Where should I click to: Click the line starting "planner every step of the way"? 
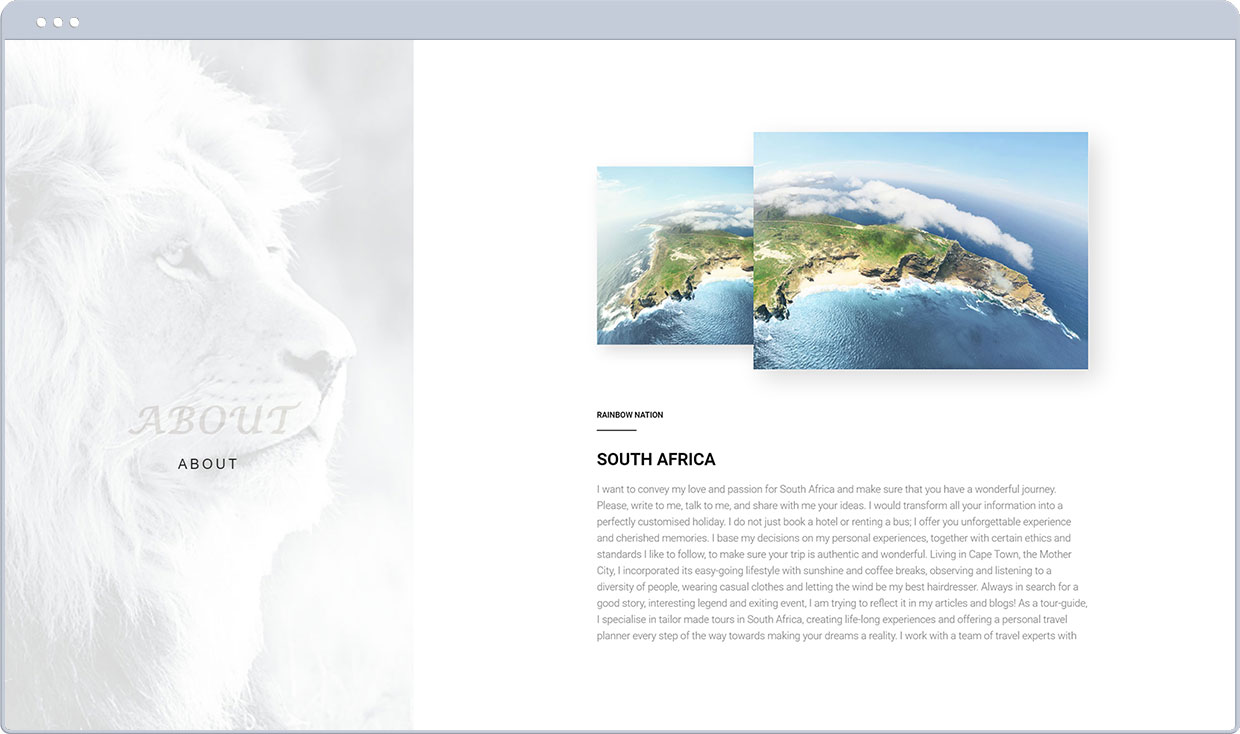pyautogui.click(x=837, y=636)
